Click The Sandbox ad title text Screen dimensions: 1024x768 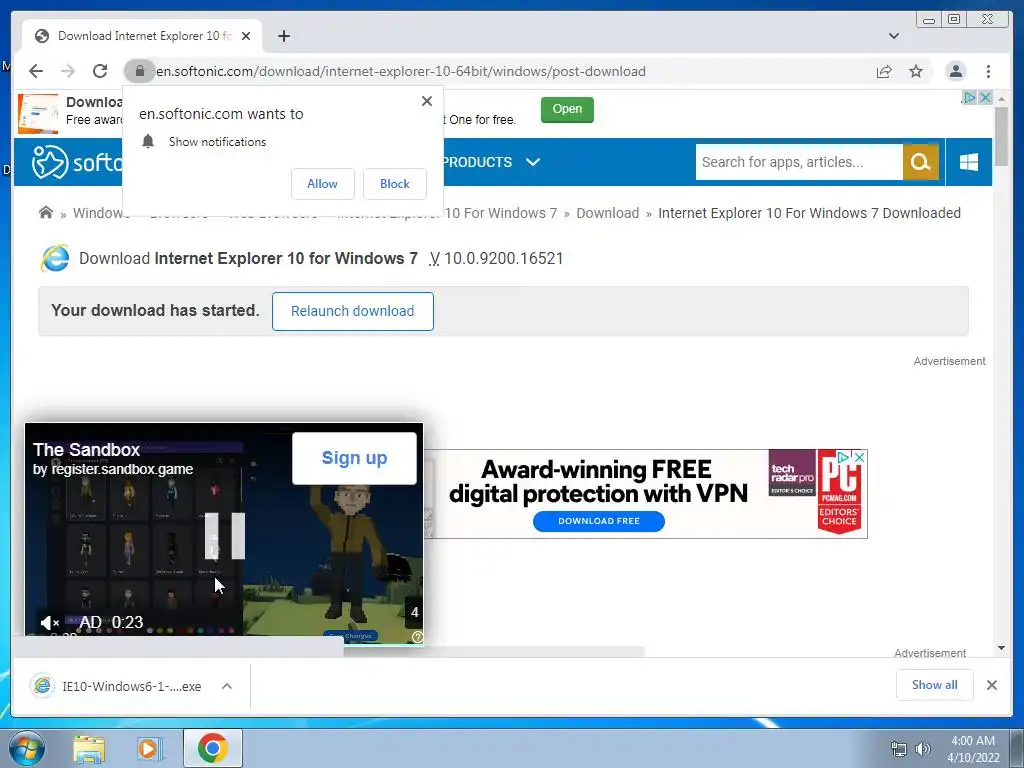[x=86, y=449]
